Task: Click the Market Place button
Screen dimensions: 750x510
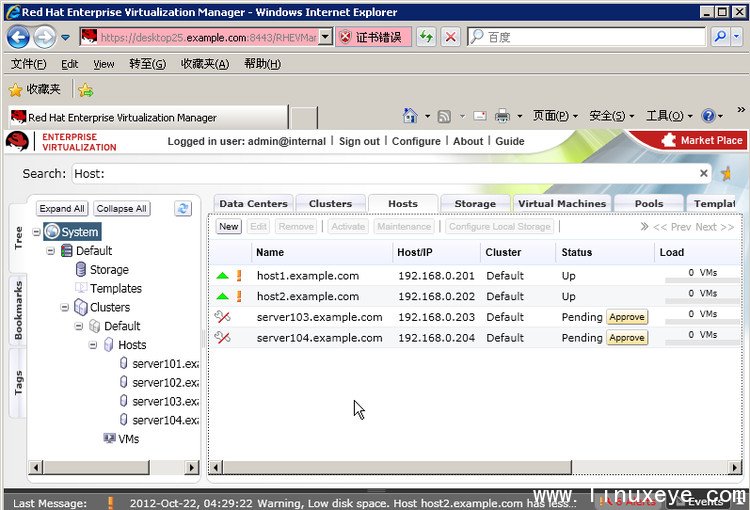Action: click(x=702, y=140)
